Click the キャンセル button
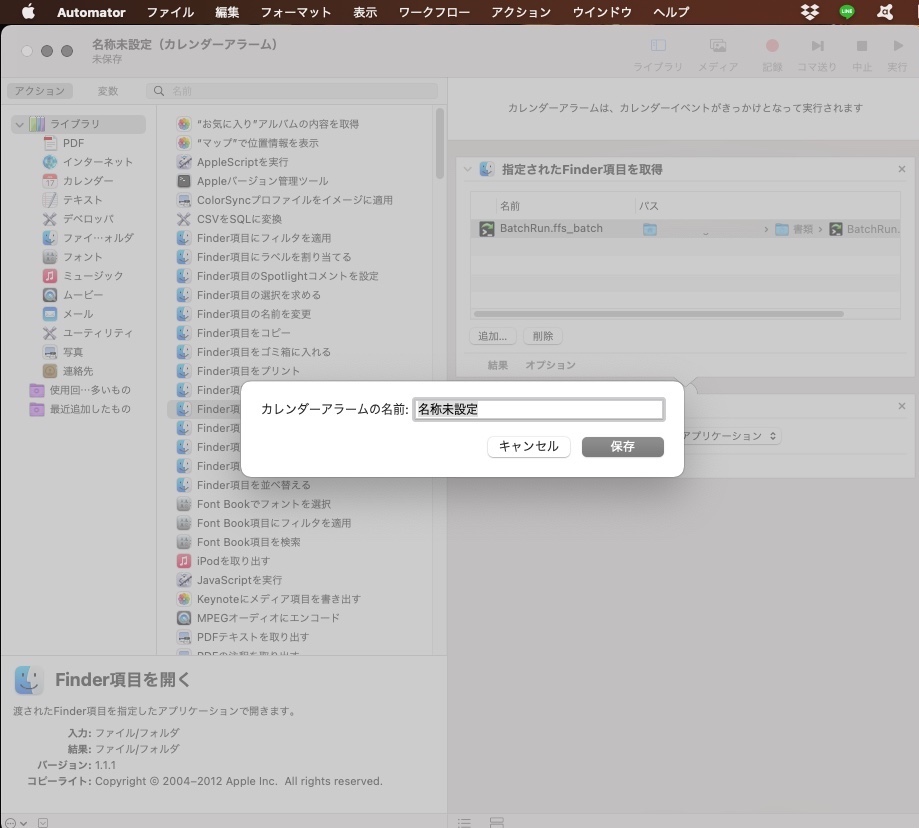The width and height of the screenshot is (919, 828). click(x=528, y=447)
